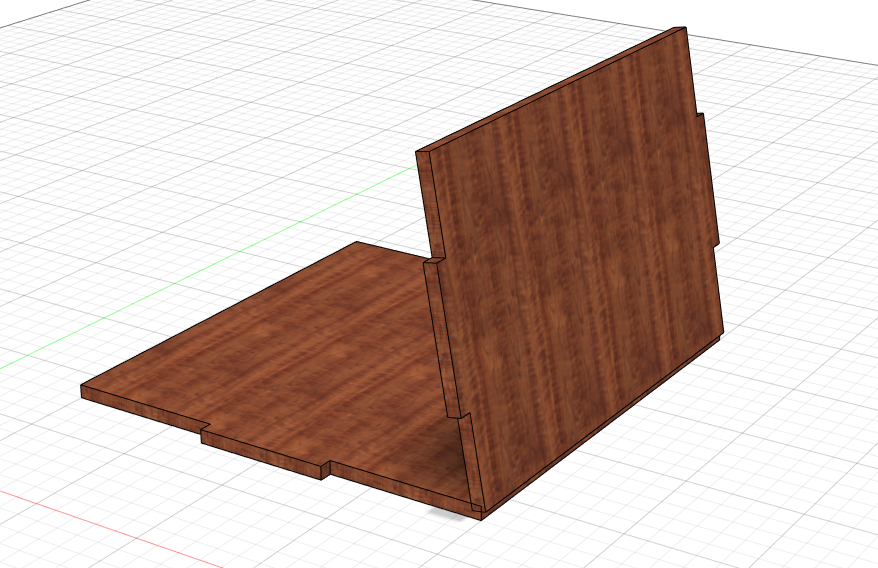Click the red axis line on the grid
This screenshot has height=568, width=878.
[x=112, y=529]
